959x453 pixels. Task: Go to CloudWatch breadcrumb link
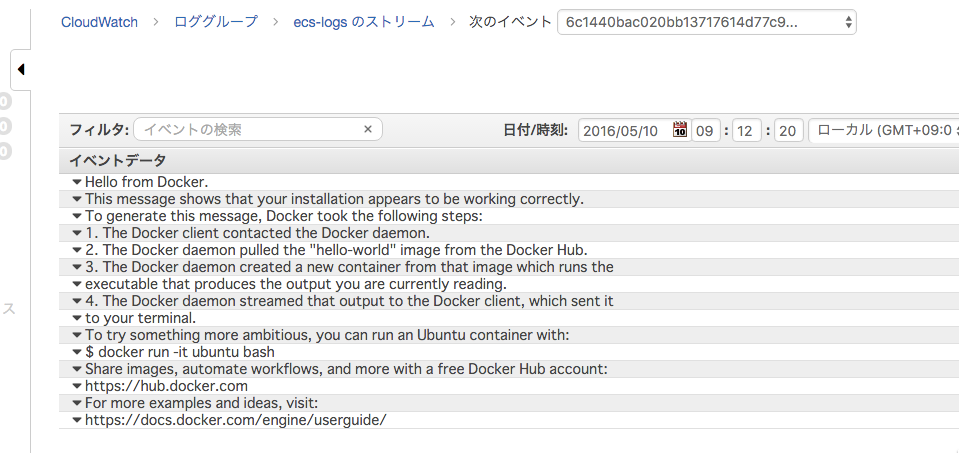pos(98,21)
